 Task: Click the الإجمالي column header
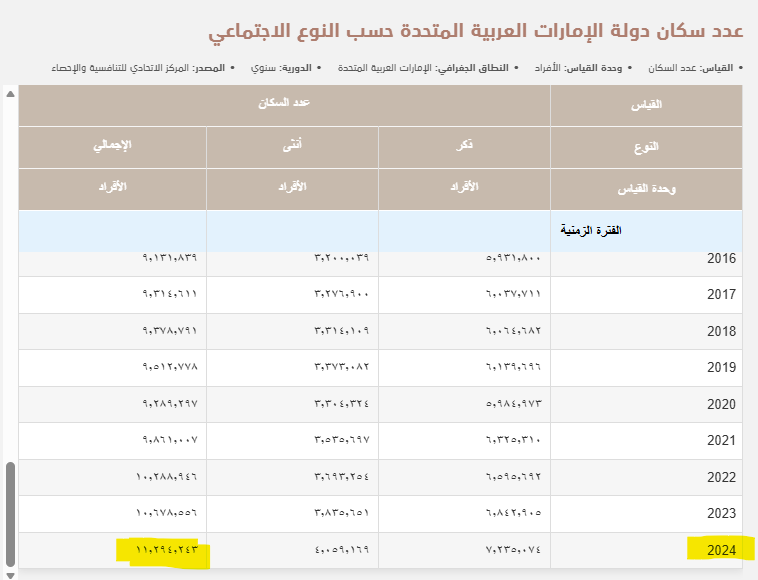(x=113, y=147)
